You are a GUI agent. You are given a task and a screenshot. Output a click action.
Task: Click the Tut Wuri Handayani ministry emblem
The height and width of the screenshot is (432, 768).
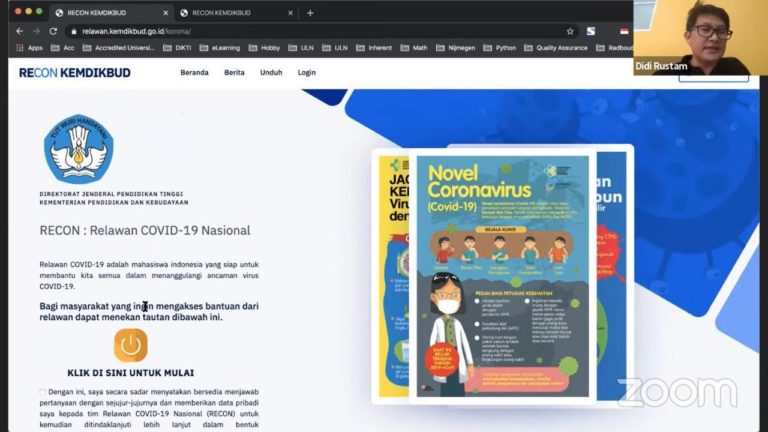78,149
